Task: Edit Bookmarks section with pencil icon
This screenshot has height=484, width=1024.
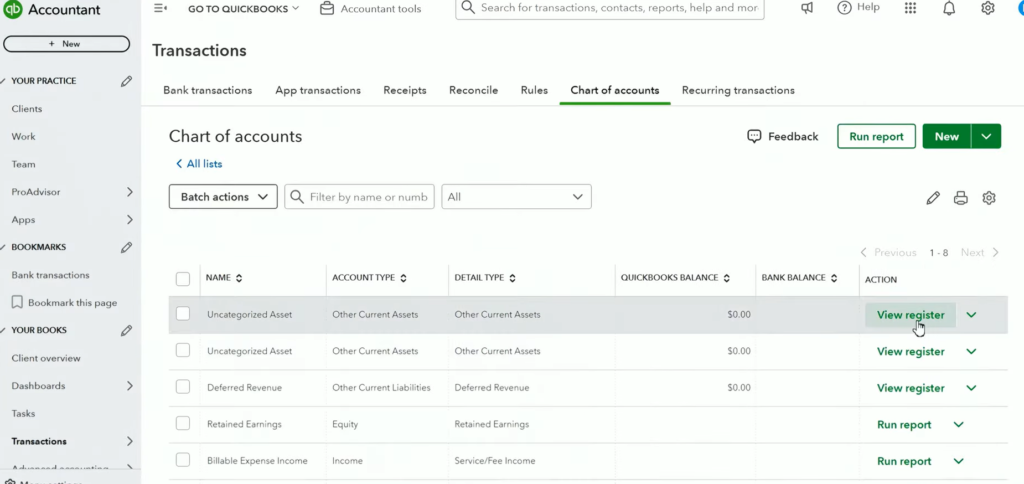Action: 127,248
